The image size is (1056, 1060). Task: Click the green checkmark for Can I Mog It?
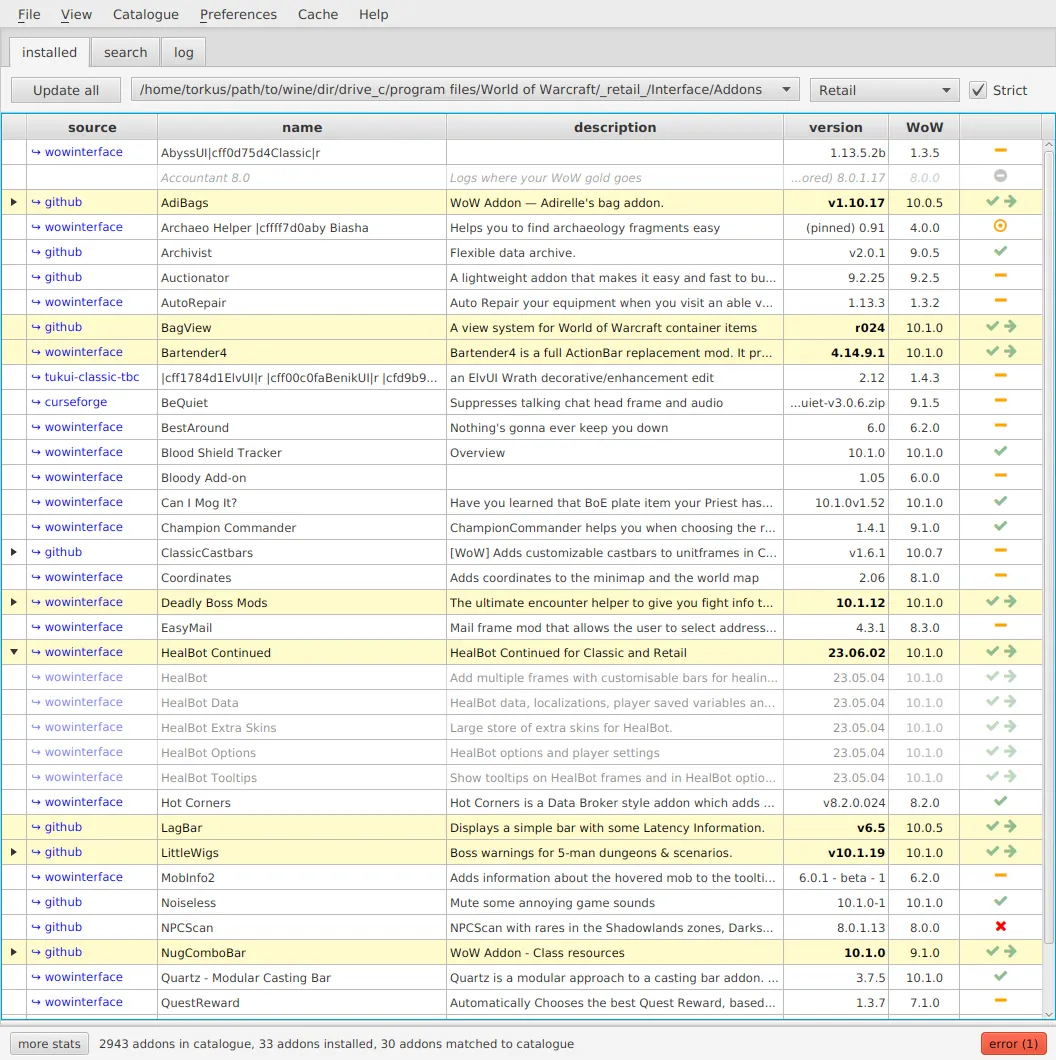click(1001, 502)
